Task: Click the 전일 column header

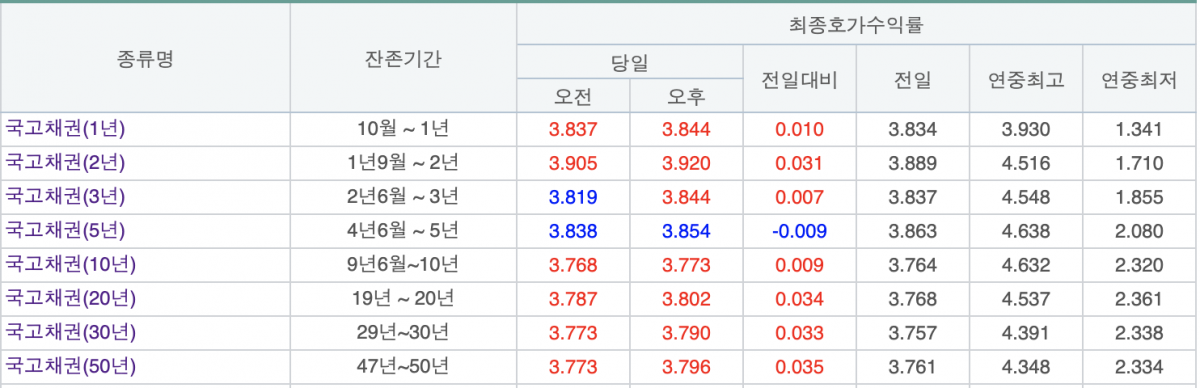Action: click(913, 79)
